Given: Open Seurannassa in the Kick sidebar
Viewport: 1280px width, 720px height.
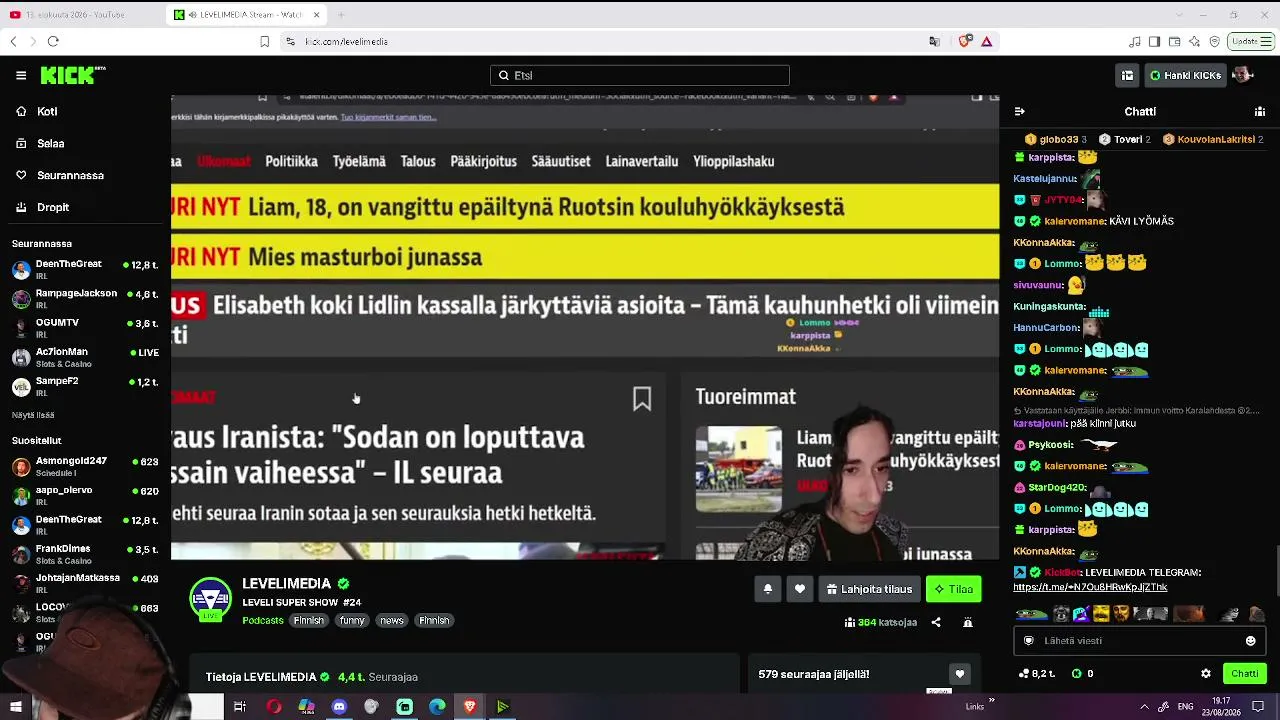Looking at the screenshot, I should [70, 175].
